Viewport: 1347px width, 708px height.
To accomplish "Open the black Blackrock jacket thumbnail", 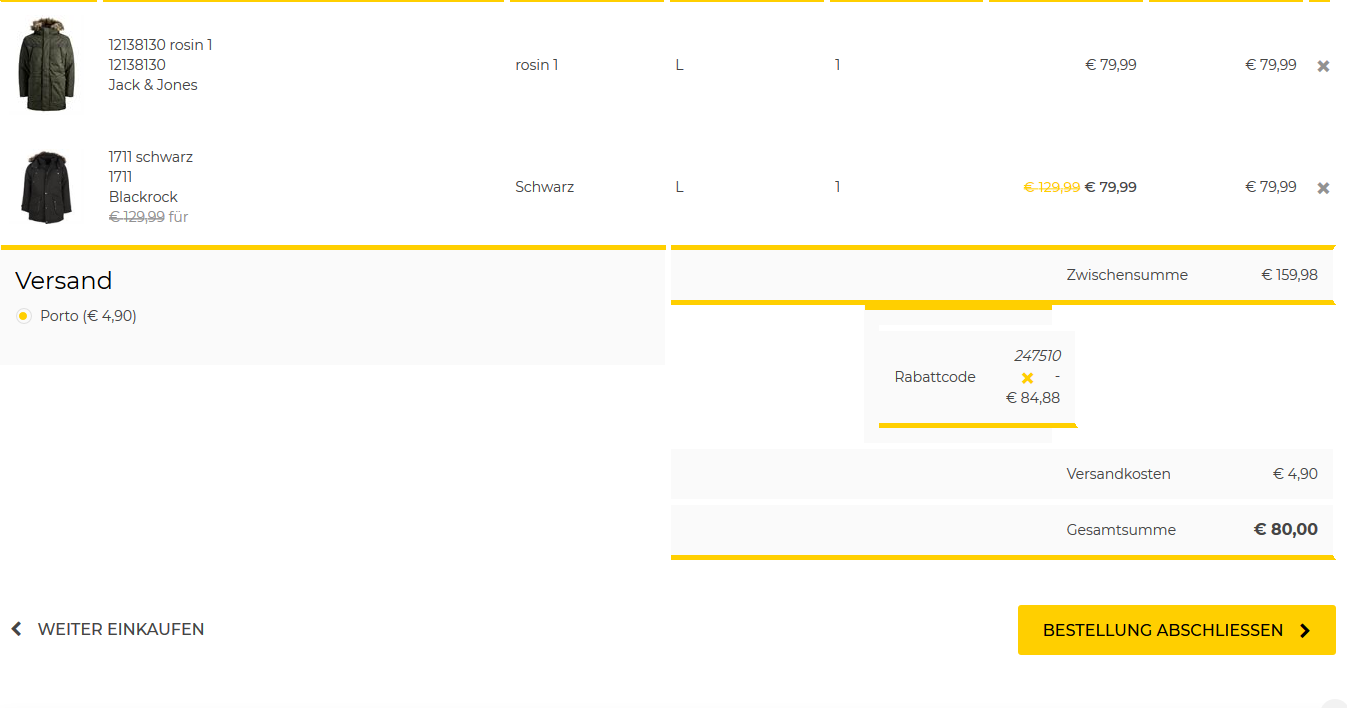I will tap(46, 187).
